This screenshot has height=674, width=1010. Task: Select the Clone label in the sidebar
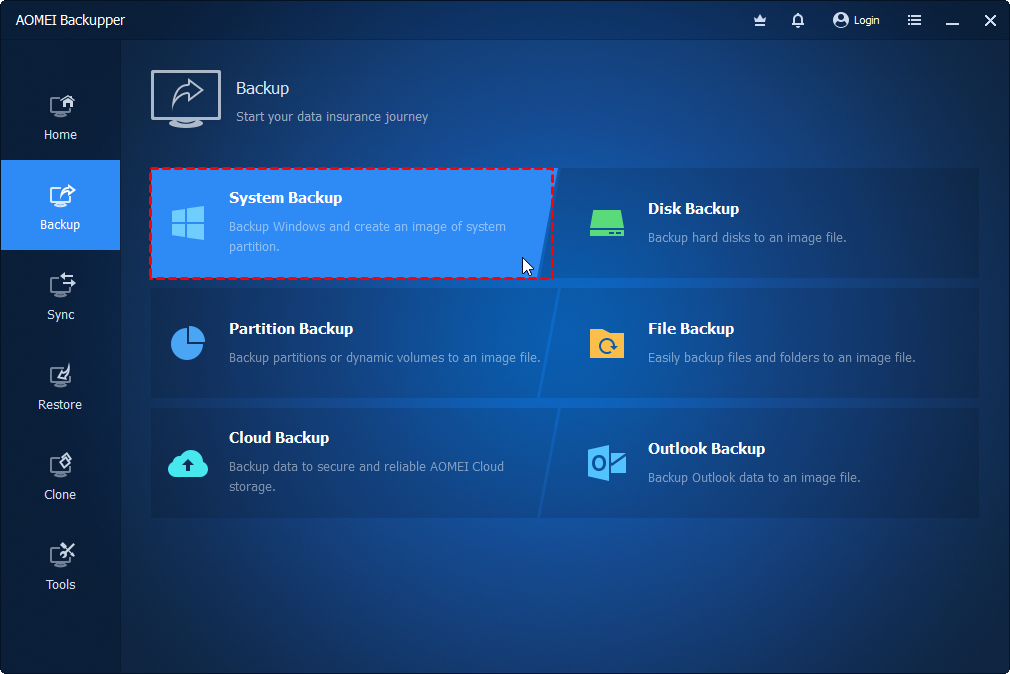[60, 495]
